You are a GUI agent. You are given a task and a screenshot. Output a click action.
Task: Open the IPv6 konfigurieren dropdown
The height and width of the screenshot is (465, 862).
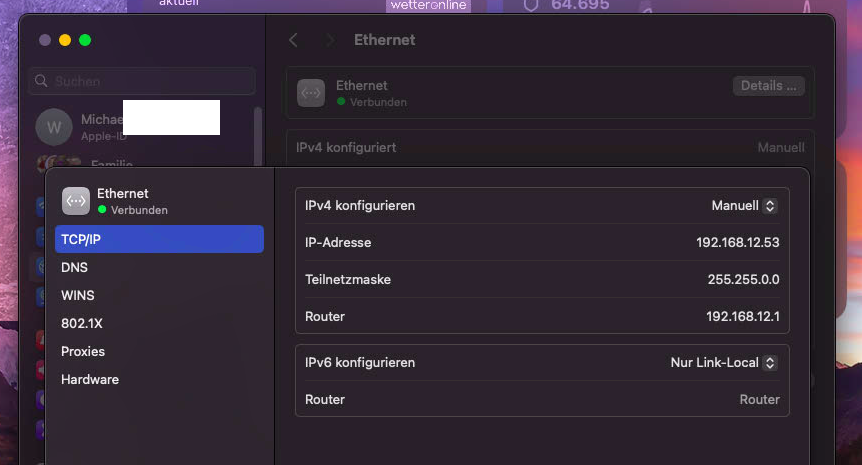723,363
